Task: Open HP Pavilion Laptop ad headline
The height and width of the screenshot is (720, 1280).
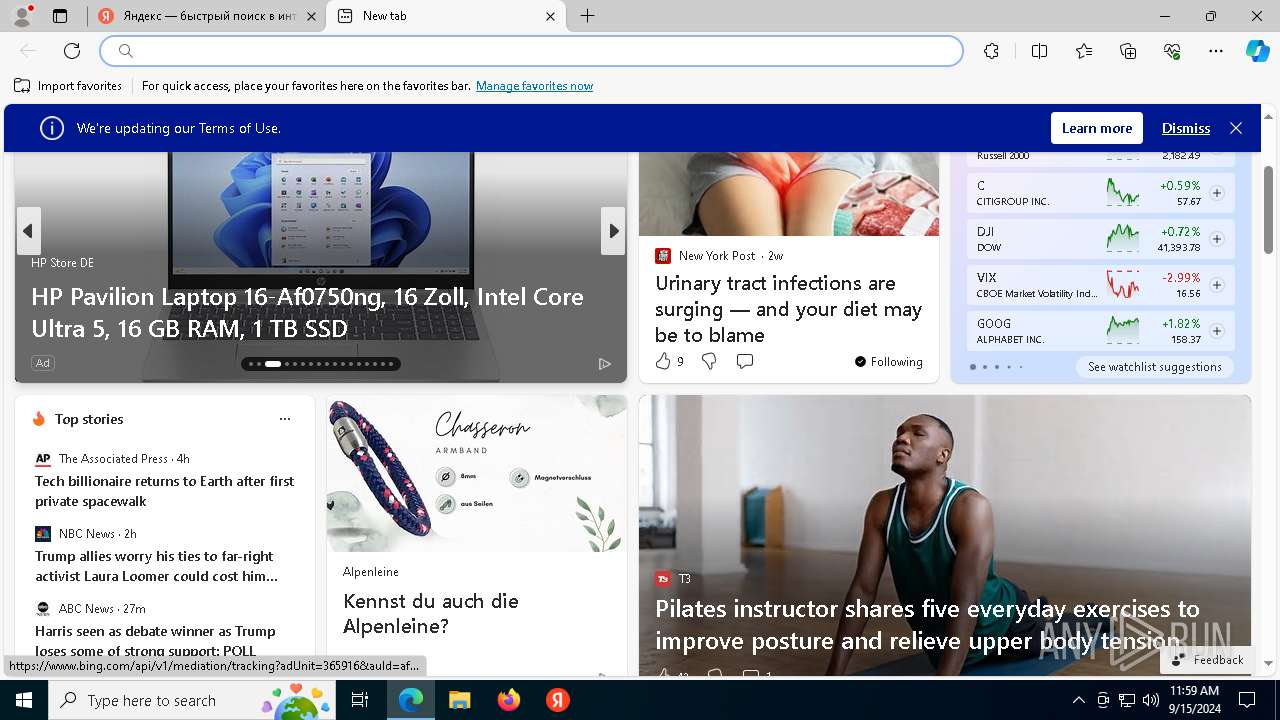Action: point(307,313)
